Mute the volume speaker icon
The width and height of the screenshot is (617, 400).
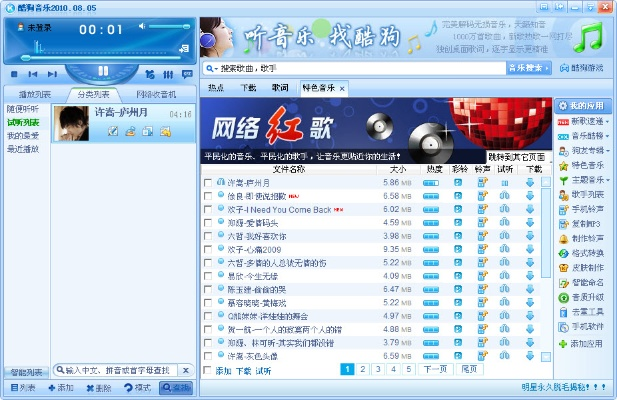(x=142, y=26)
